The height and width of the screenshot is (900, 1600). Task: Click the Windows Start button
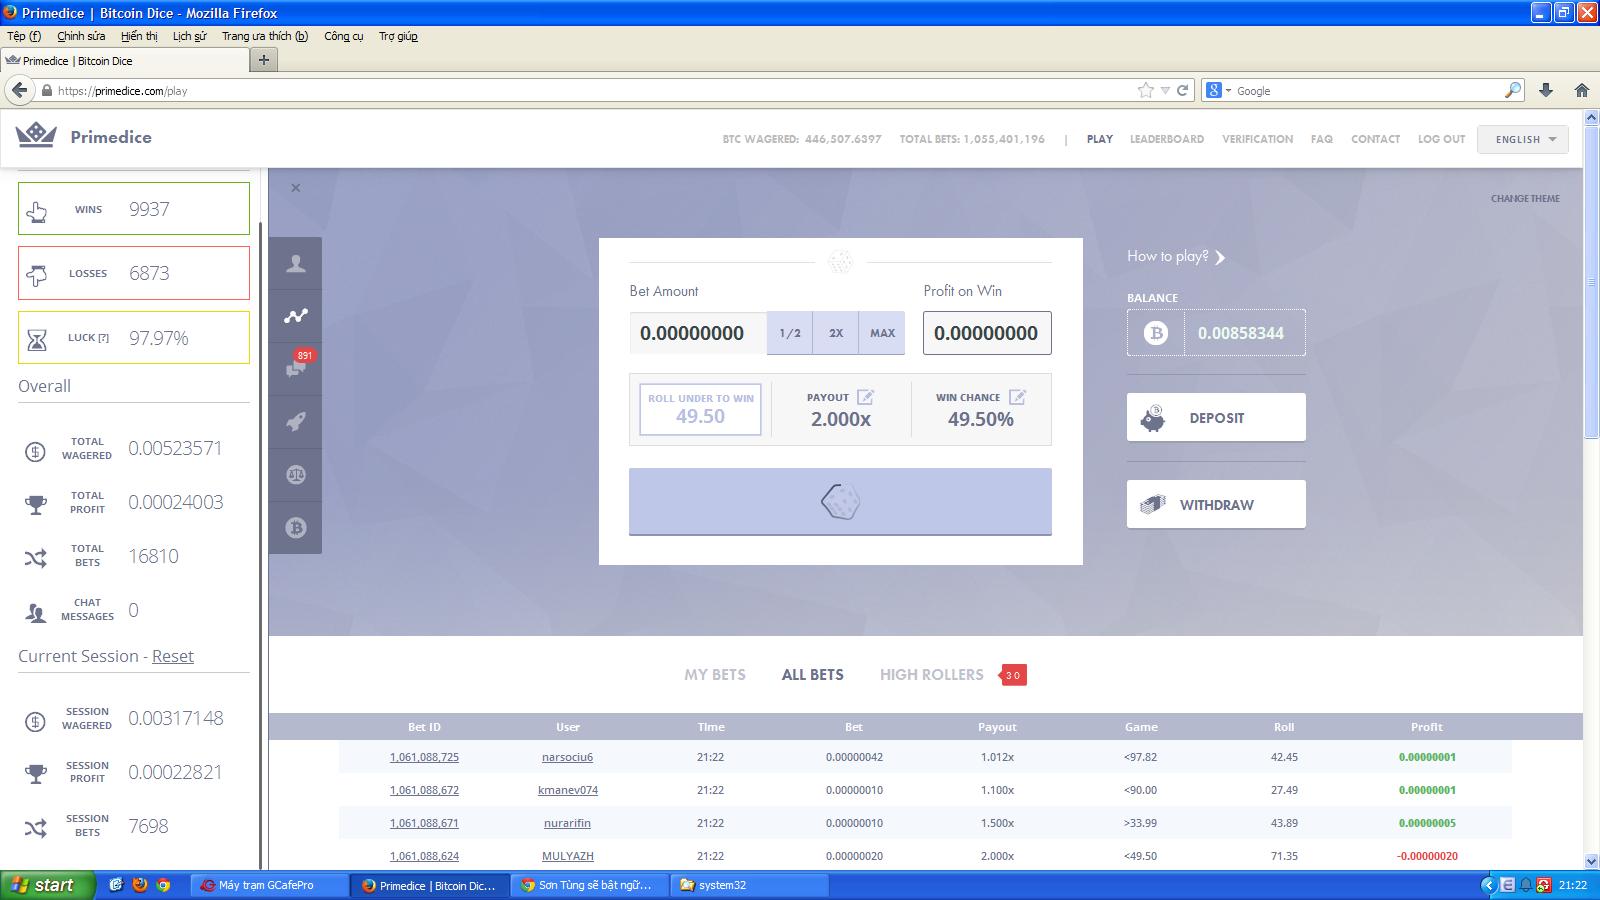[x=48, y=885]
